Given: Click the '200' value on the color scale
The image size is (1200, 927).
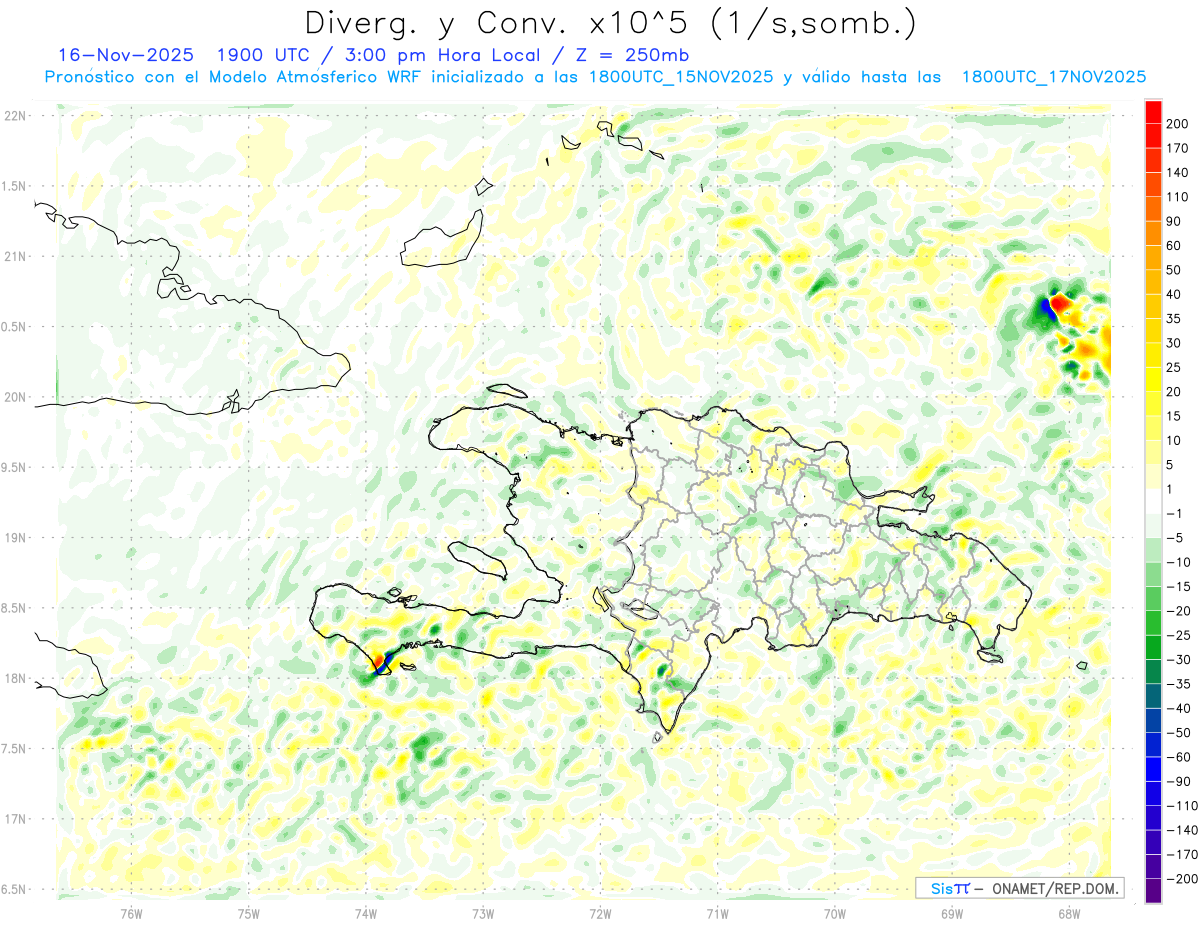Looking at the screenshot, I should pyautogui.click(x=1178, y=124).
